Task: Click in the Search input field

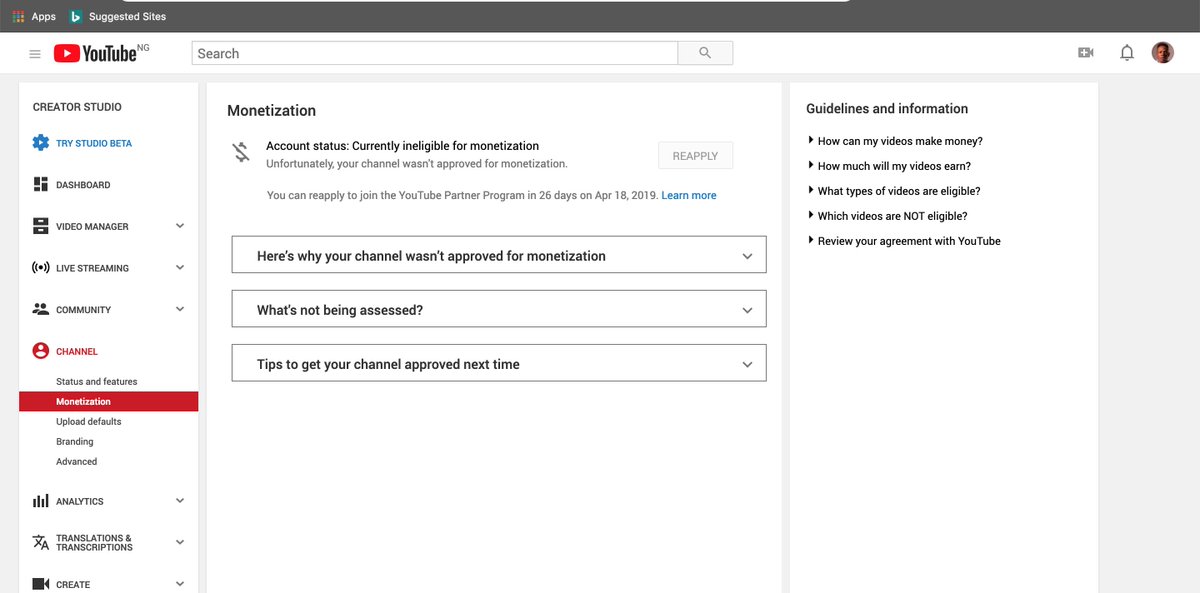Action: [435, 53]
